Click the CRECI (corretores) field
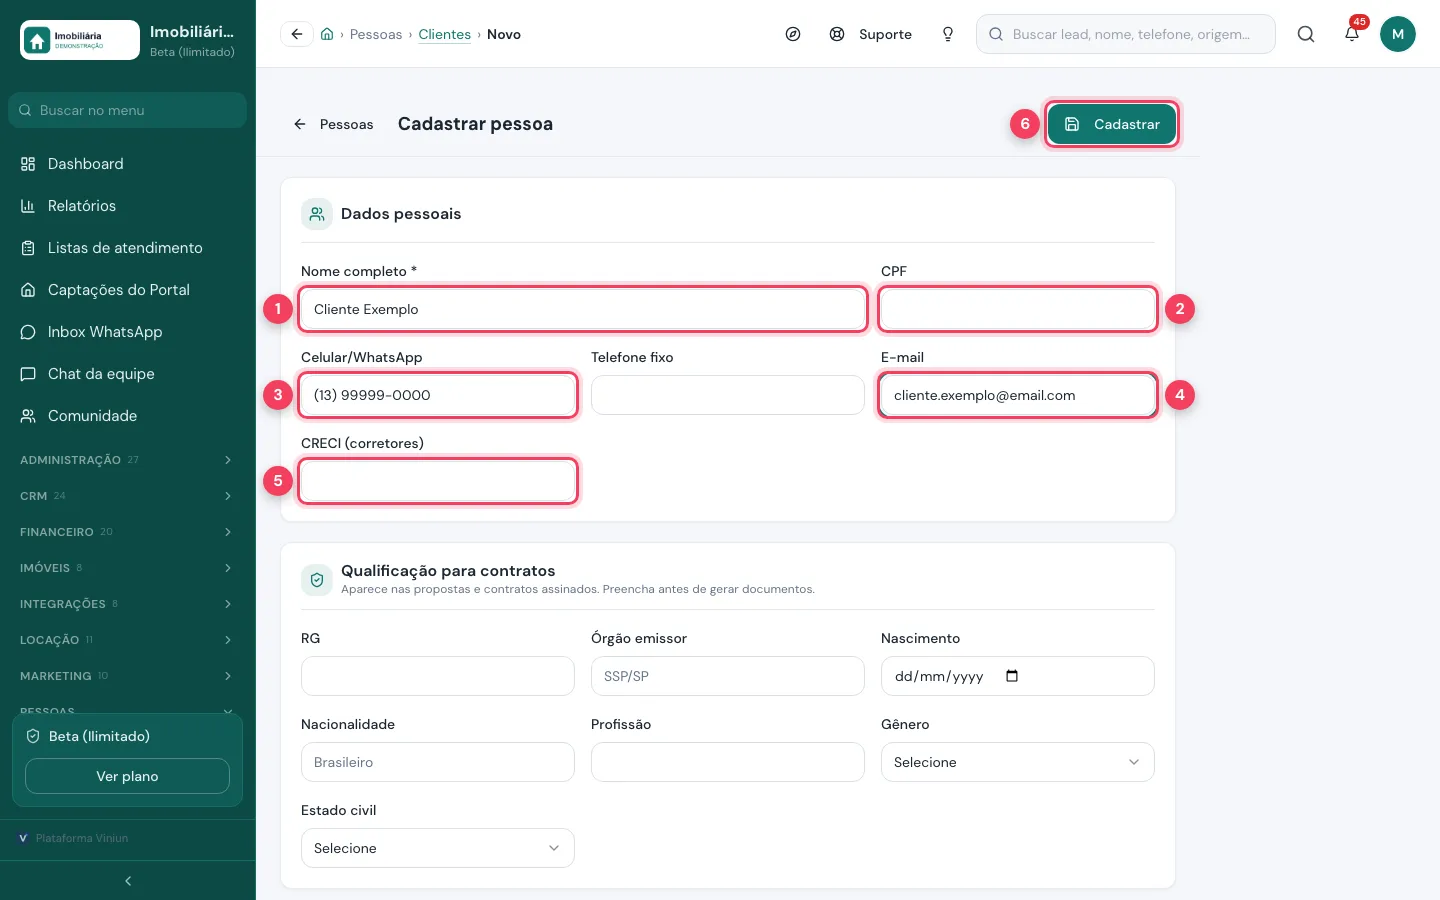The width and height of the screenshot is (1440, 900). point(438,481)
